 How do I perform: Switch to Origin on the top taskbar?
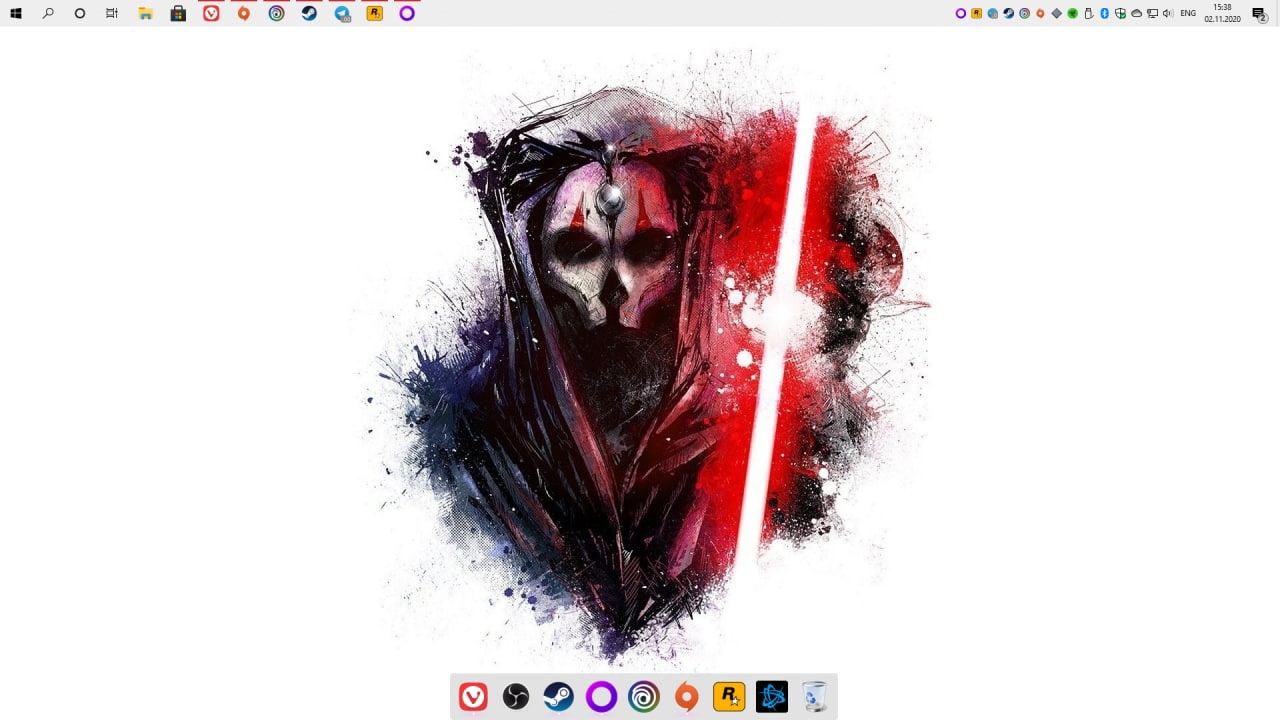[244, 14]
